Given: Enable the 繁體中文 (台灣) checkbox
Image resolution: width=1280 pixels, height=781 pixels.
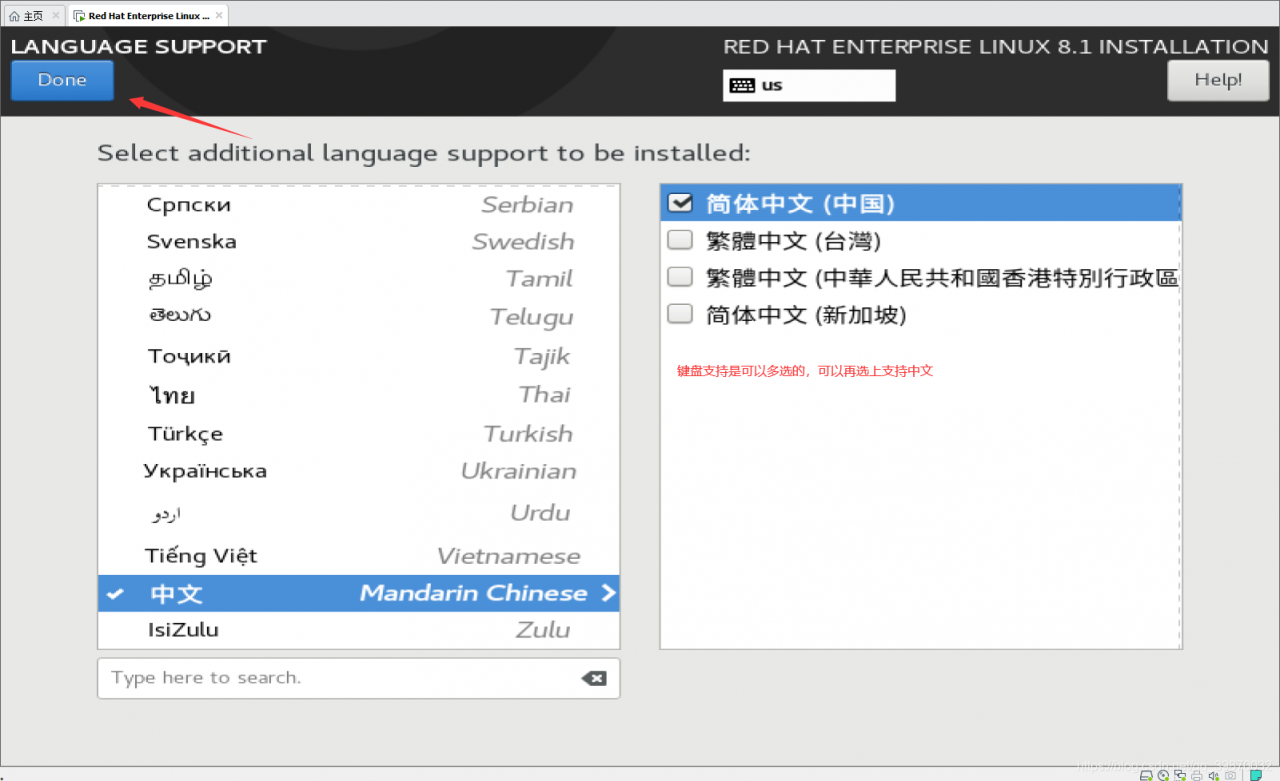Looking at the screenshot, I should (x=680, y=240).
